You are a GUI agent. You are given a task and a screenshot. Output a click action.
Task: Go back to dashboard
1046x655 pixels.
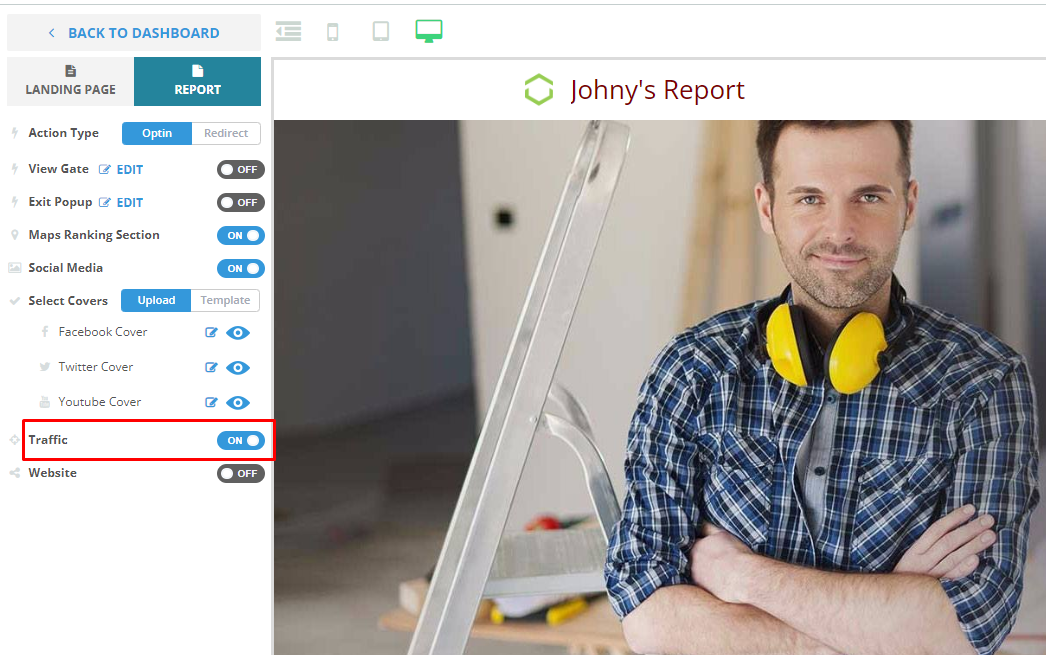134,33
